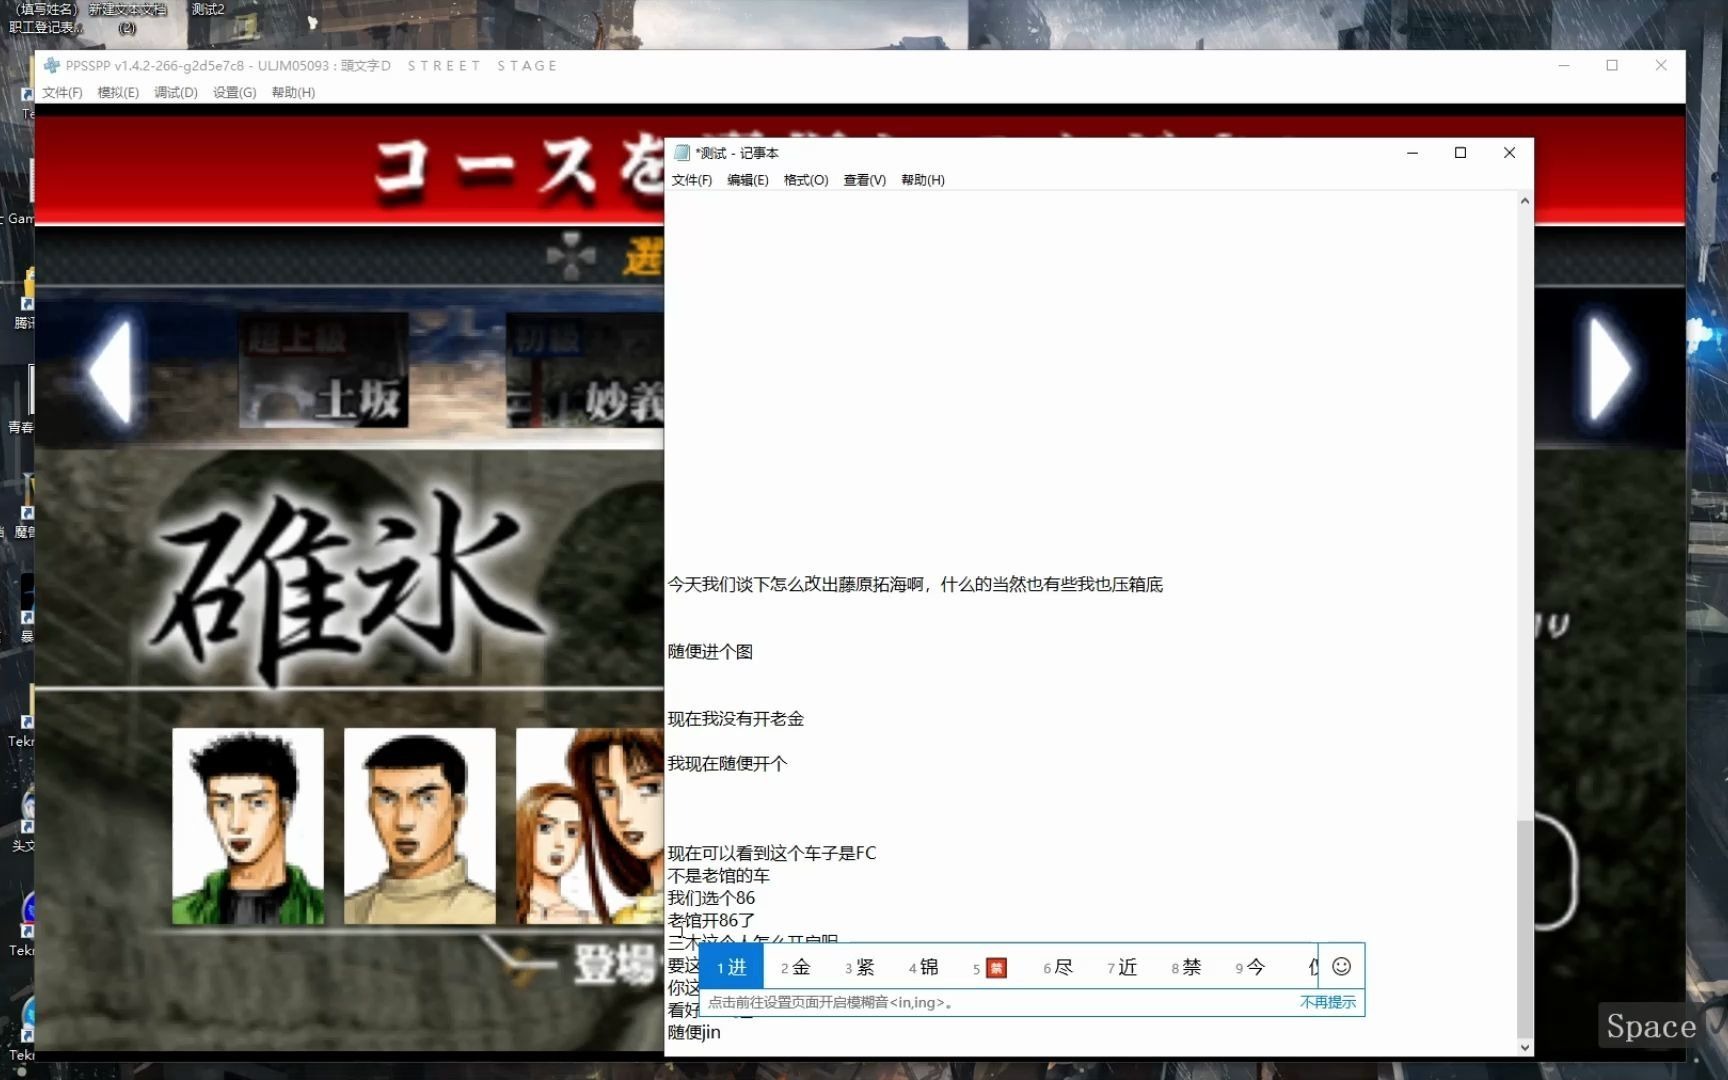
Task: Open PPSSPP's 调试(D) menu
Action: [174, 92]
